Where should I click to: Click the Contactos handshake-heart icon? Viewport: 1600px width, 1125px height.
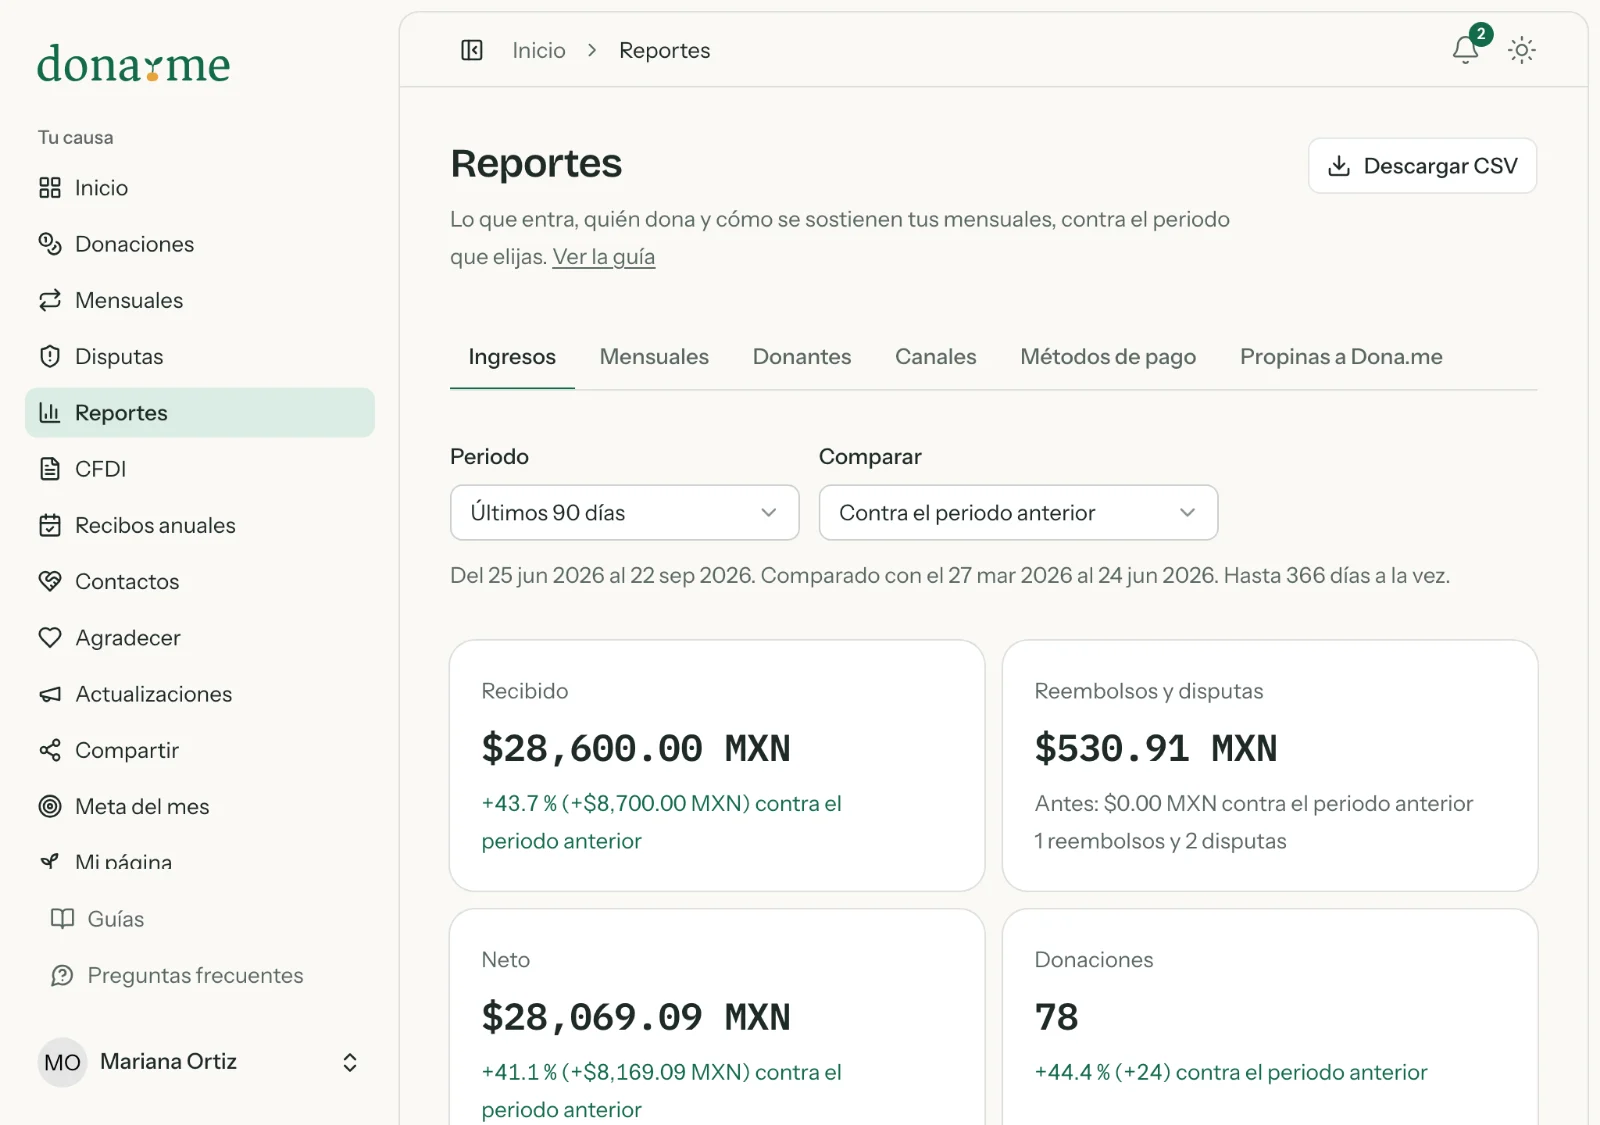(50, 581)
